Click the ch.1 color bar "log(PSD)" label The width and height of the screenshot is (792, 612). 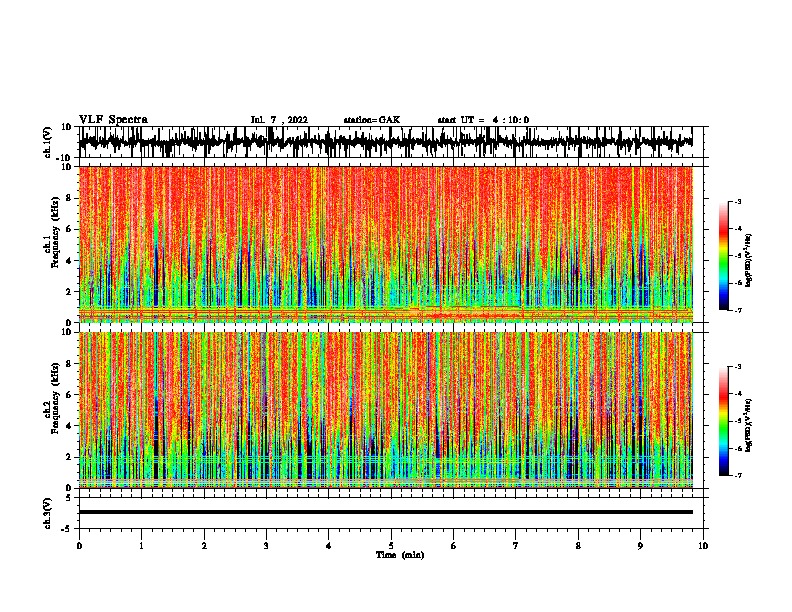(x=749, y=261)
